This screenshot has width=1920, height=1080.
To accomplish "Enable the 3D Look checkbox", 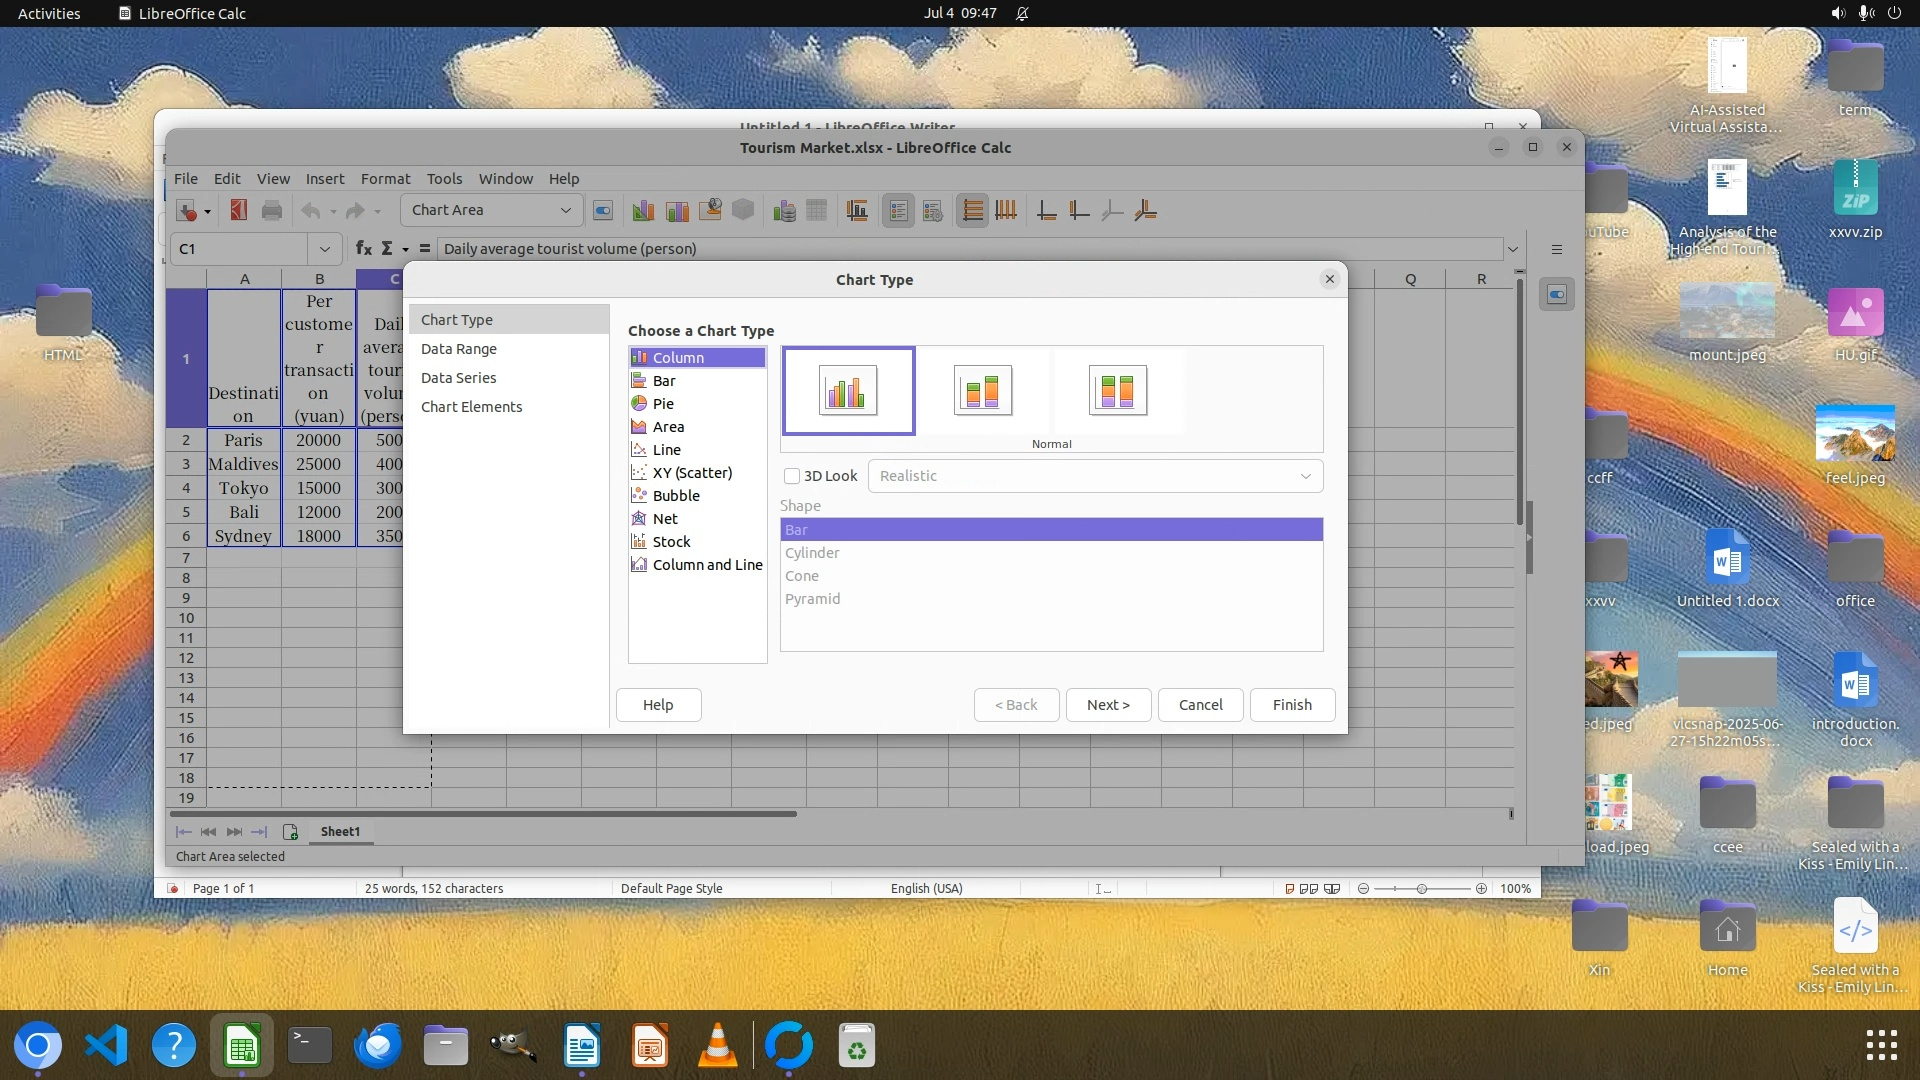I will pos(792,476).
